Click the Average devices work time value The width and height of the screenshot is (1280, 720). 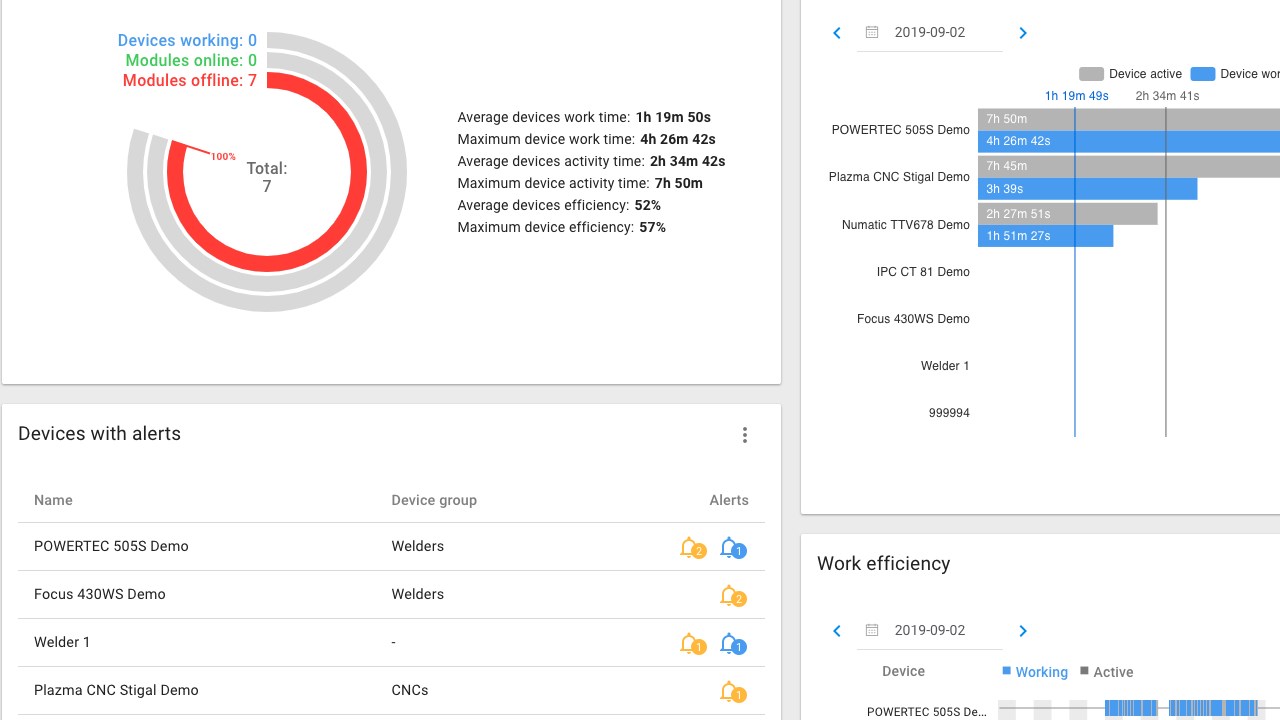(x=673, y=118)
